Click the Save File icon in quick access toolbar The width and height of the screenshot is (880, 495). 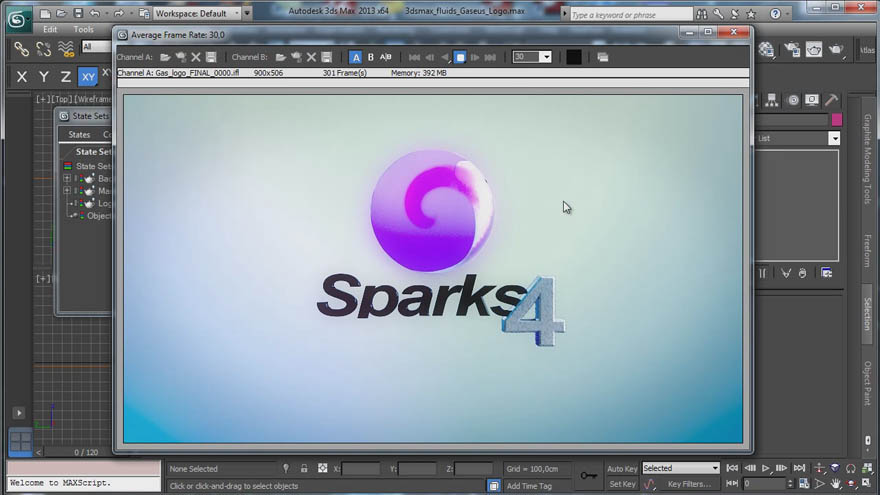pos(79,13)
